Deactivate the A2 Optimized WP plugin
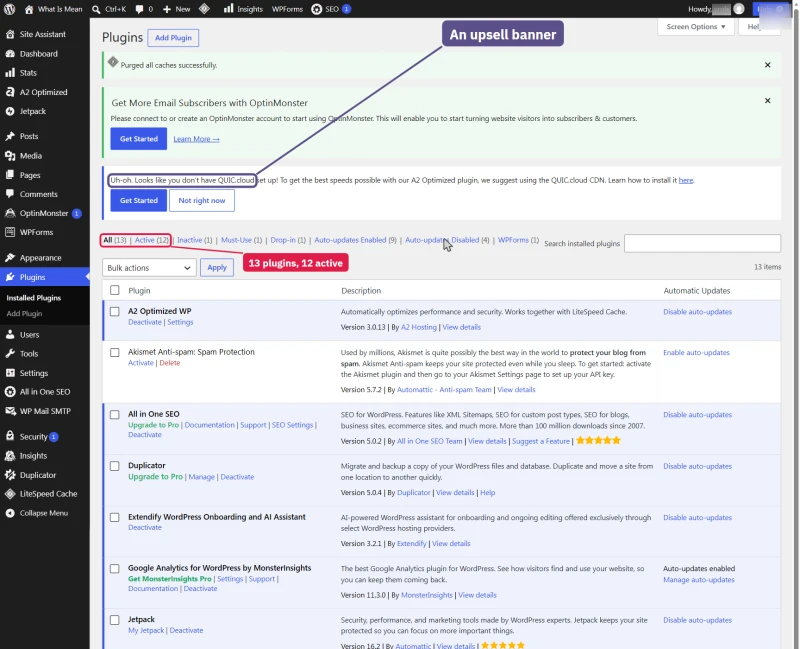The image size is (800, 649). [145, 322]
